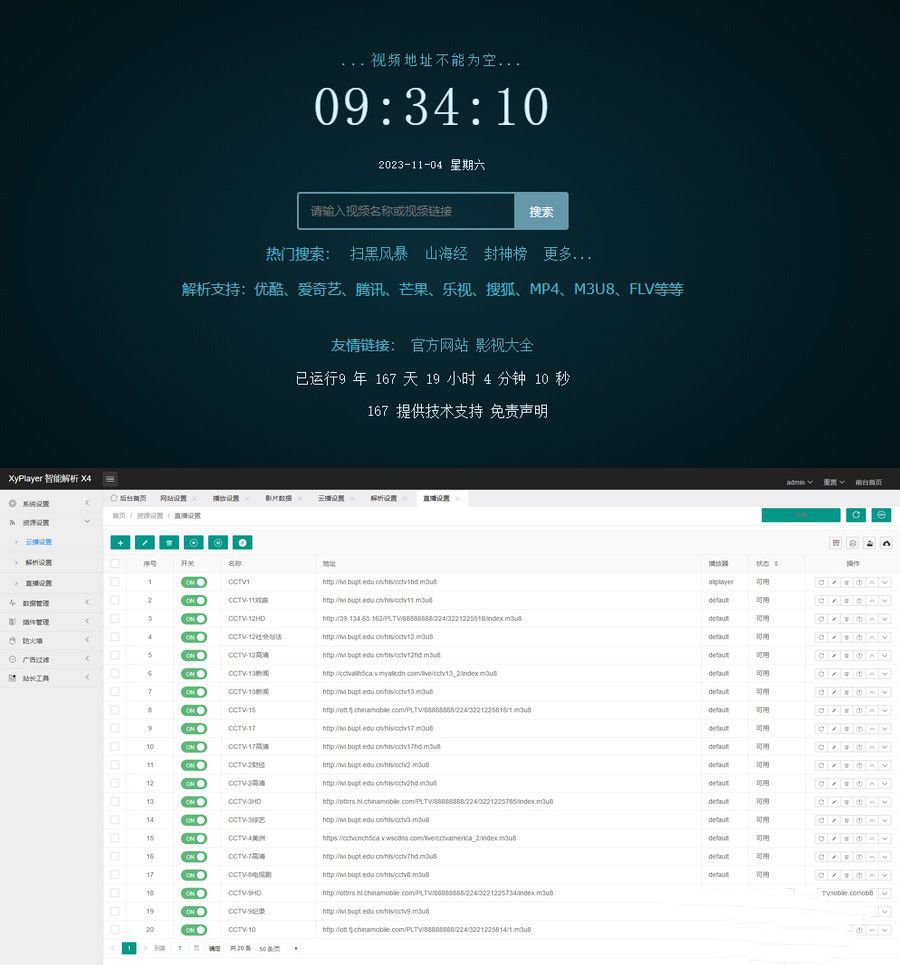Expand the 数据管理 sidebar section
Viewport: 900px width, 965px height.
tap(40, 601)
